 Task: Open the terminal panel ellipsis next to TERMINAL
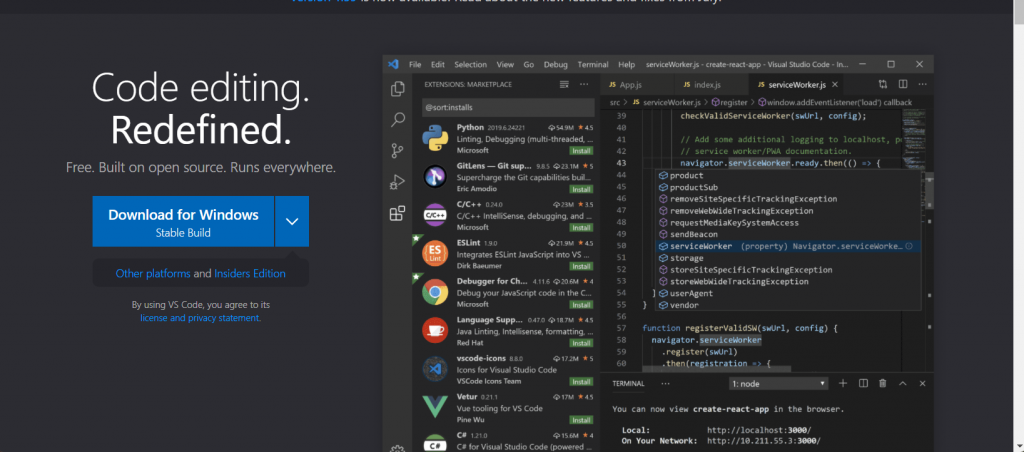pyautogui.click(x=665, y=384)
